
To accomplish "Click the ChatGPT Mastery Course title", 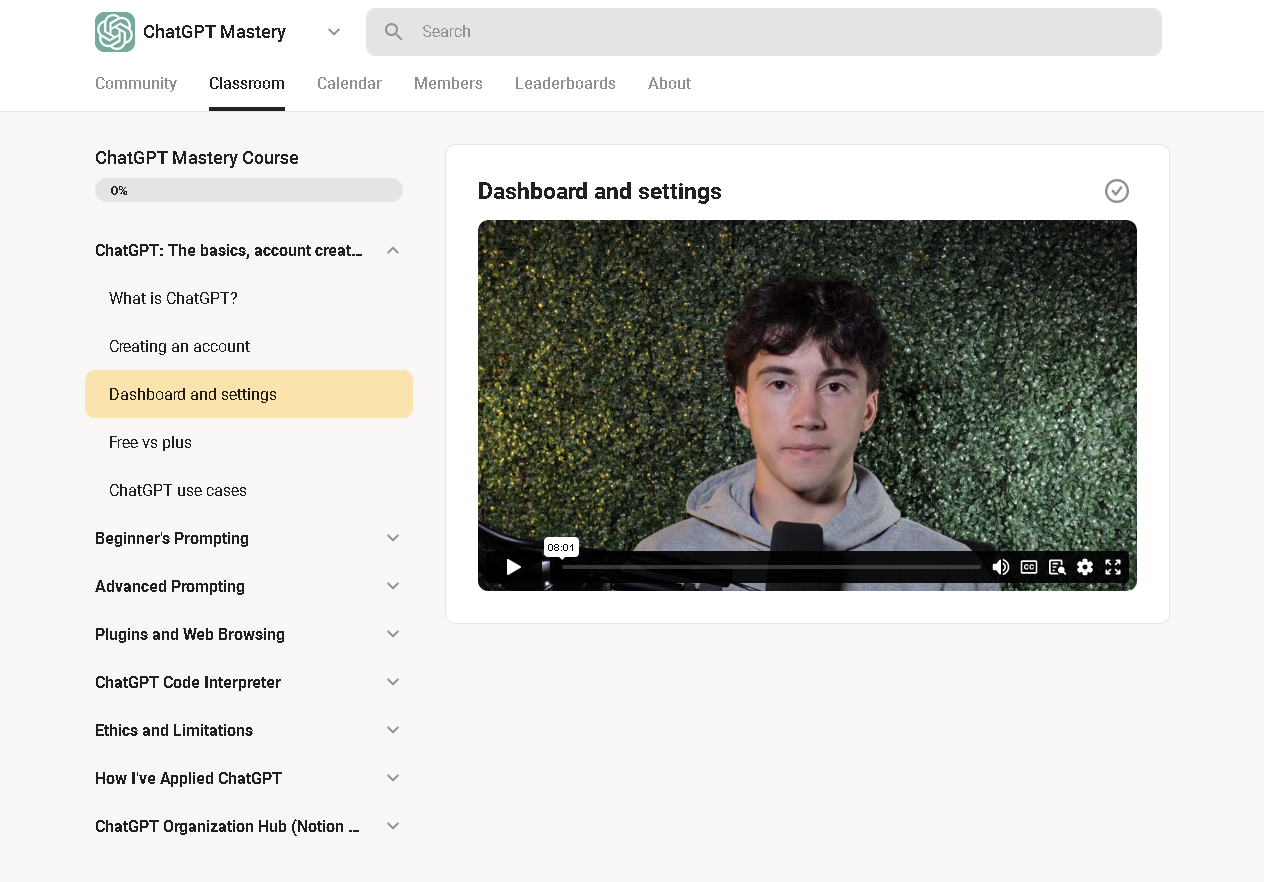I will pyautogui.click(x=197, y=158).
